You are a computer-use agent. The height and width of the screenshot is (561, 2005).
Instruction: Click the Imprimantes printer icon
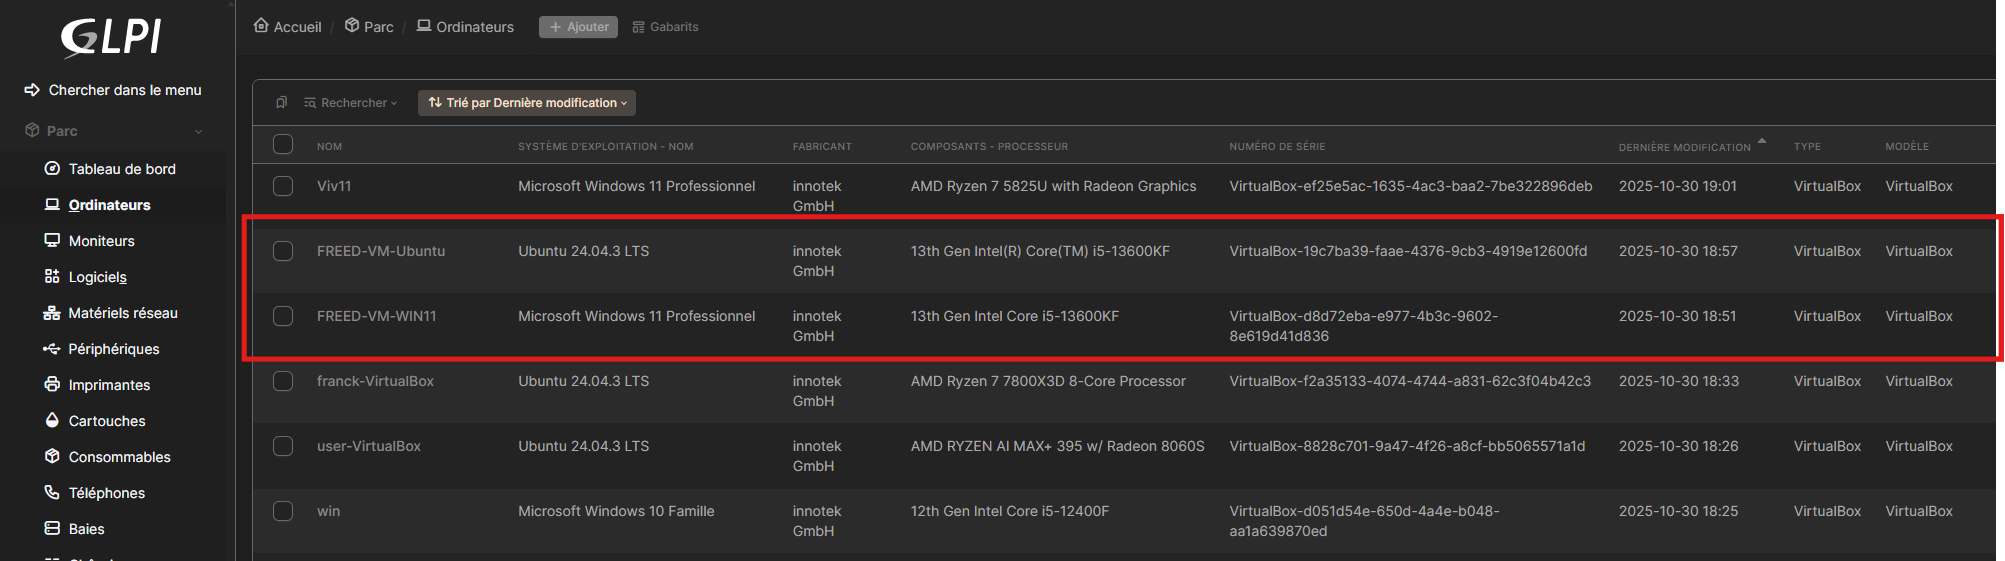coord(52,384)
